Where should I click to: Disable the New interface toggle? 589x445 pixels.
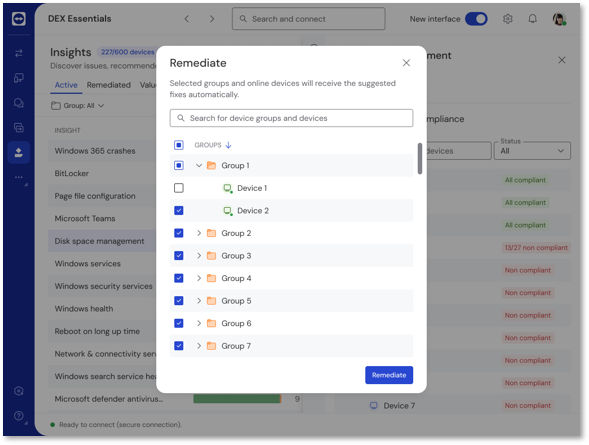click(x=476, y=19)
